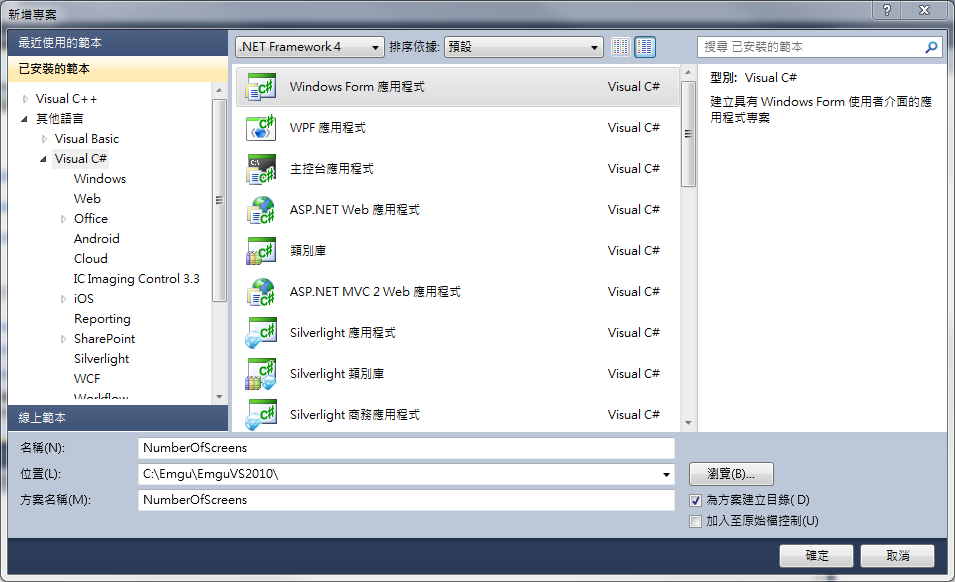Screen dimensions: 955x582
Task: Select the Cloud category in tree
Action: pos(91,259)
